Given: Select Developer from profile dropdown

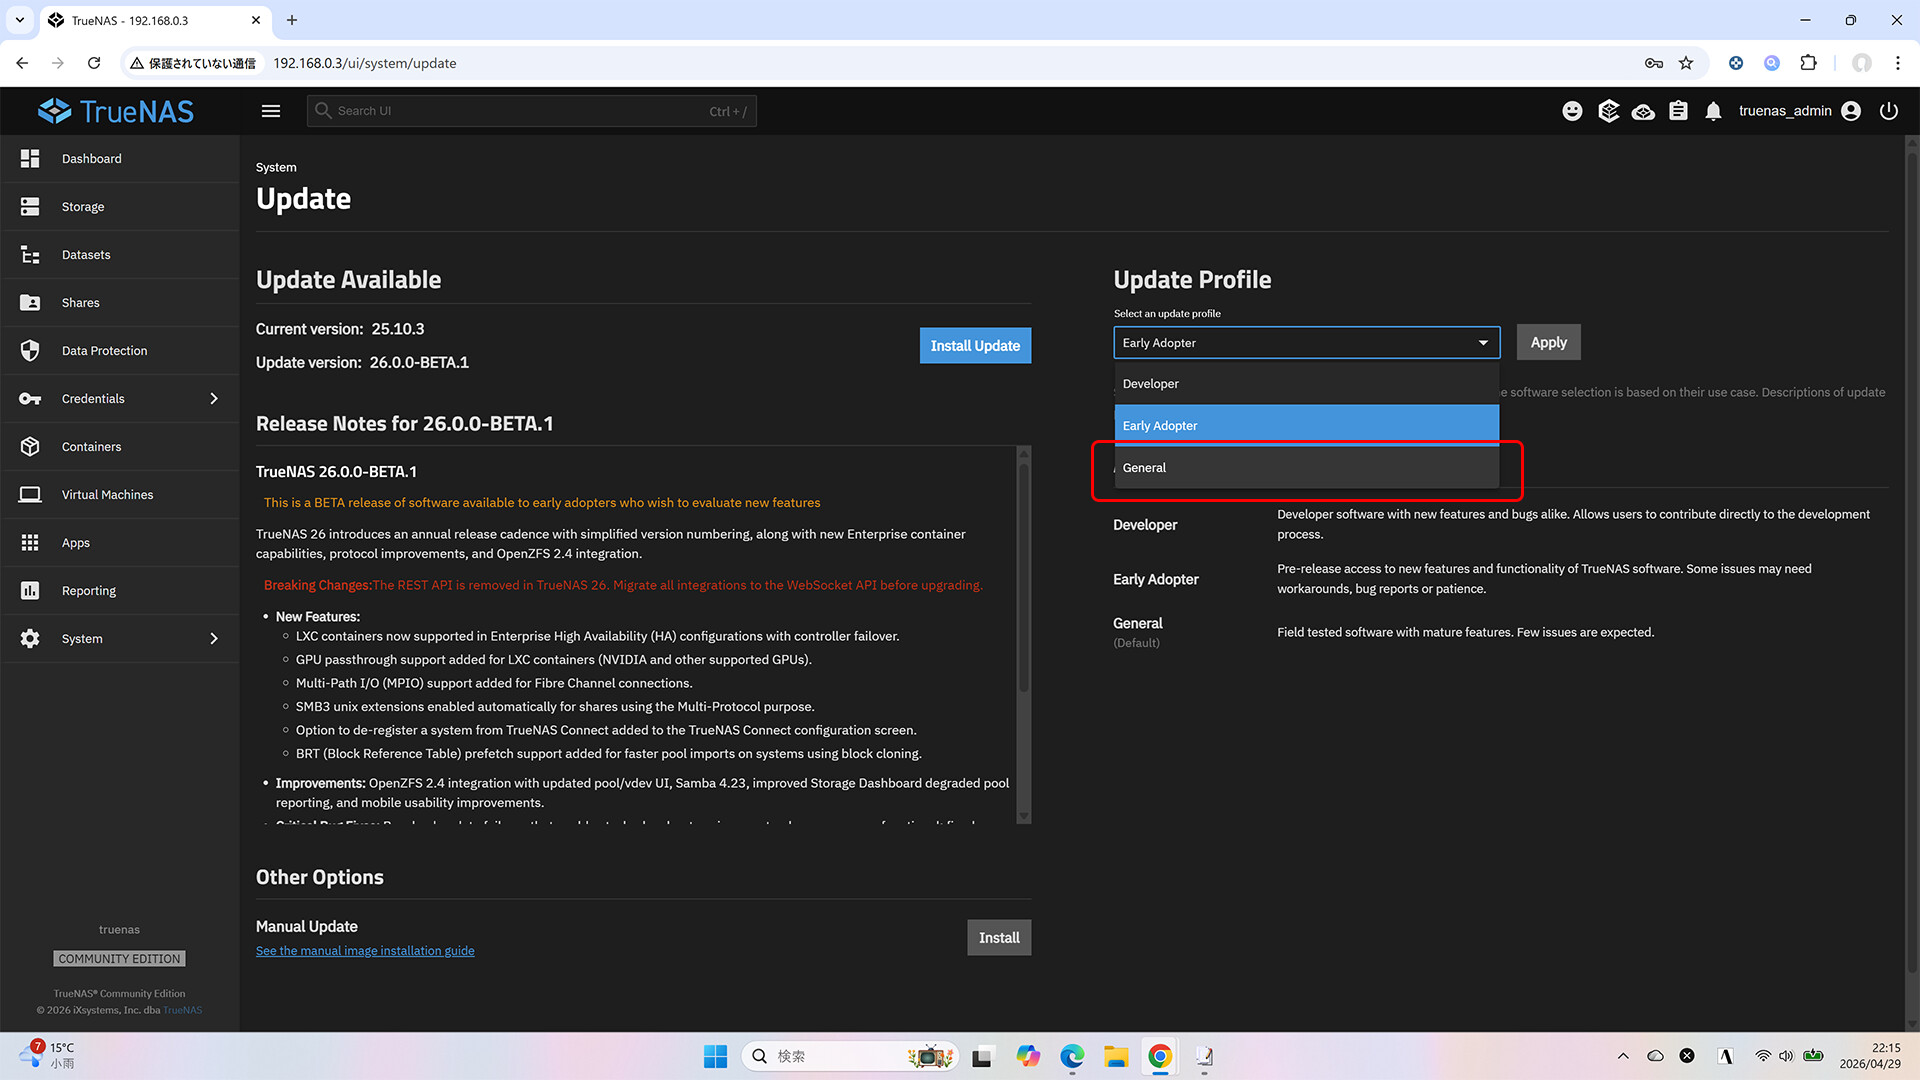Looking at the screenshot, I should coord(1306,384).
